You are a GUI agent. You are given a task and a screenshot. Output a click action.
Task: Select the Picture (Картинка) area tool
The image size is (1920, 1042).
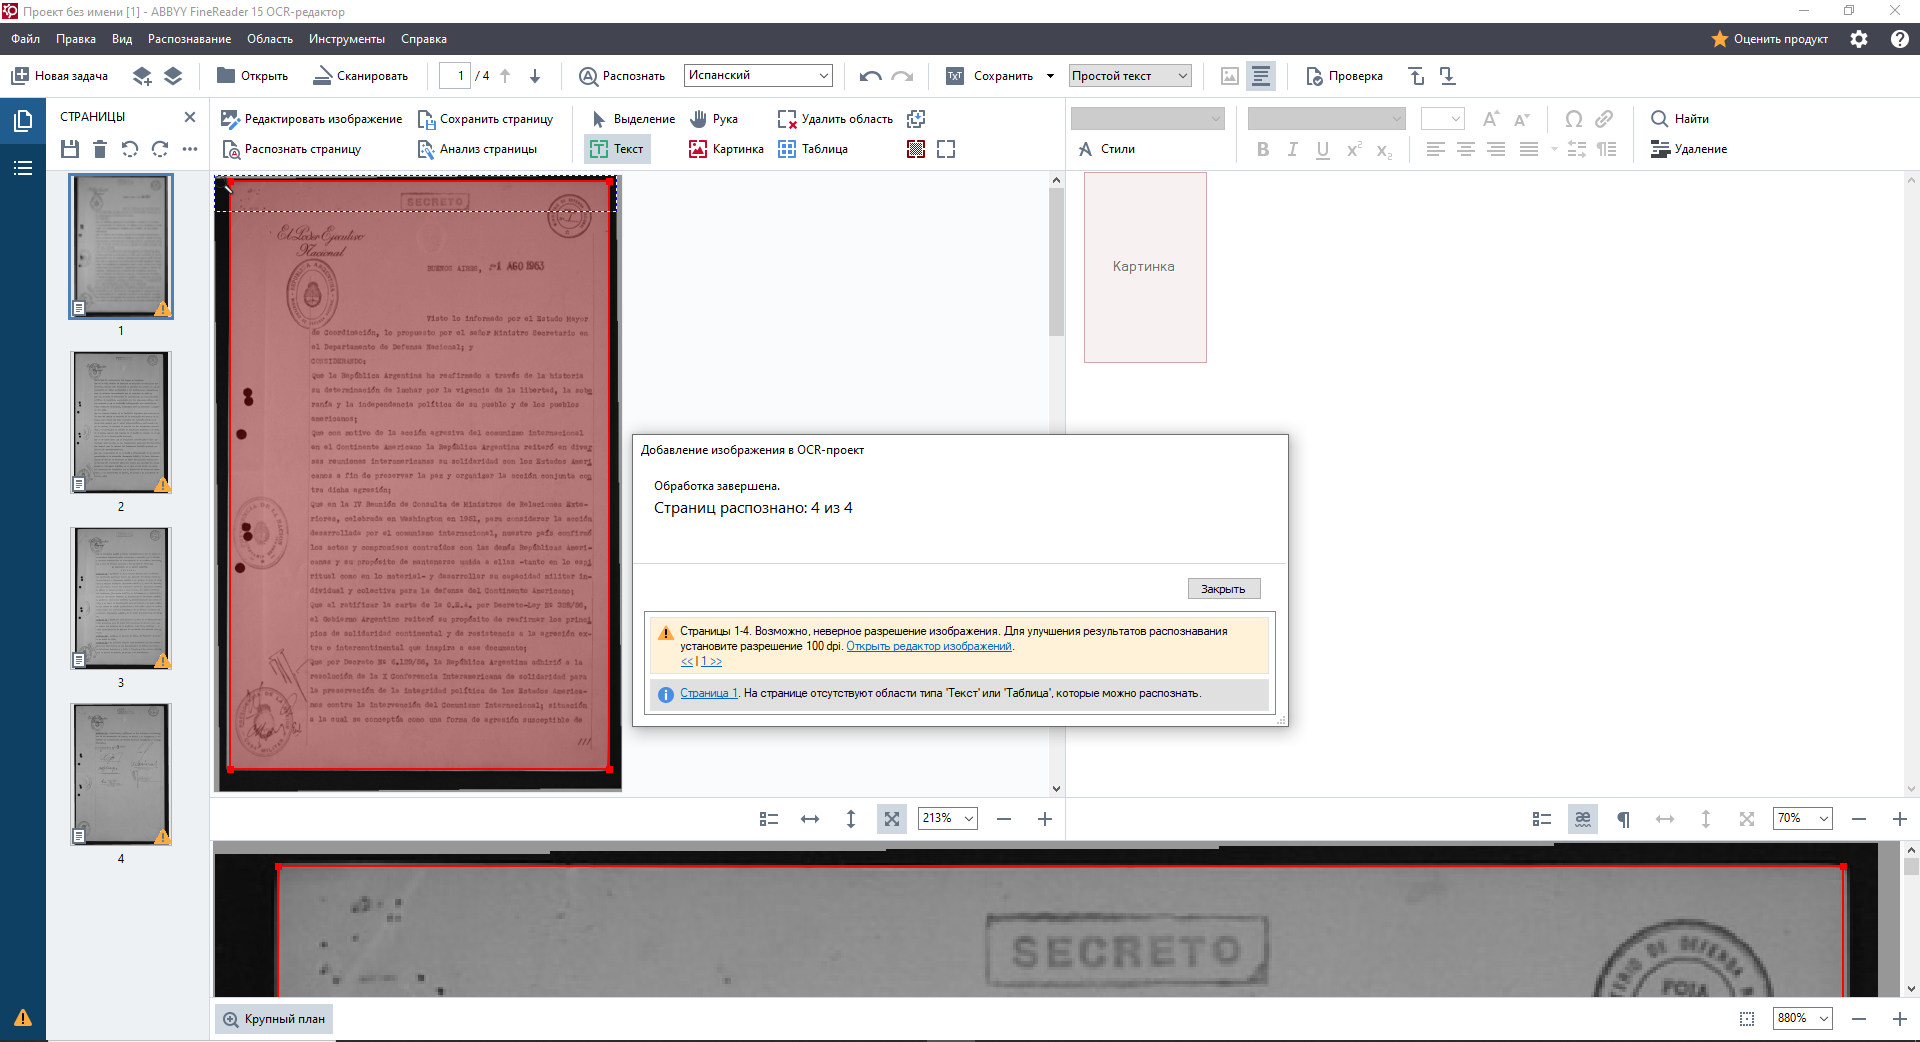[x=726, y=149]
